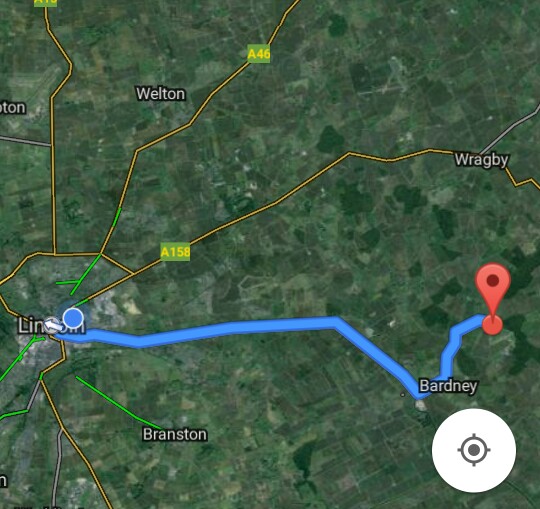Select the red destination pin
540x509 pixels.
(x=493, y=298)
